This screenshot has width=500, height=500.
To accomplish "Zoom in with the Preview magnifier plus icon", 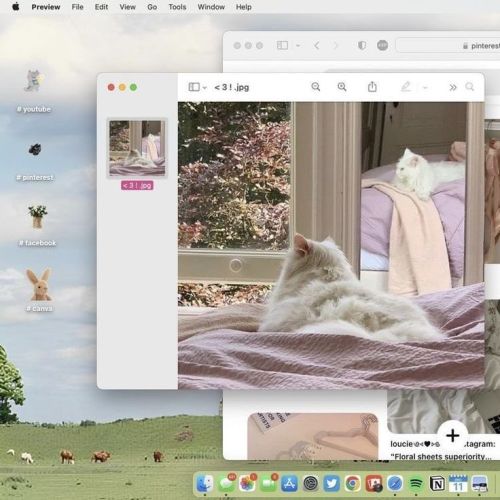I will click(x=342, y=87).
